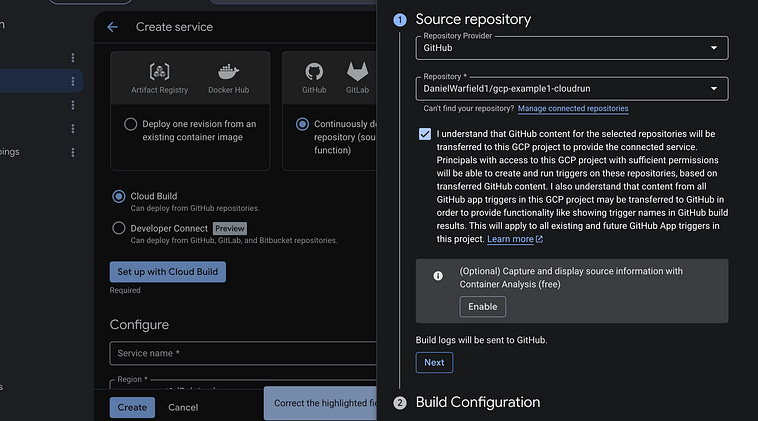Select the Artifact Registry icon

(160, 72)
